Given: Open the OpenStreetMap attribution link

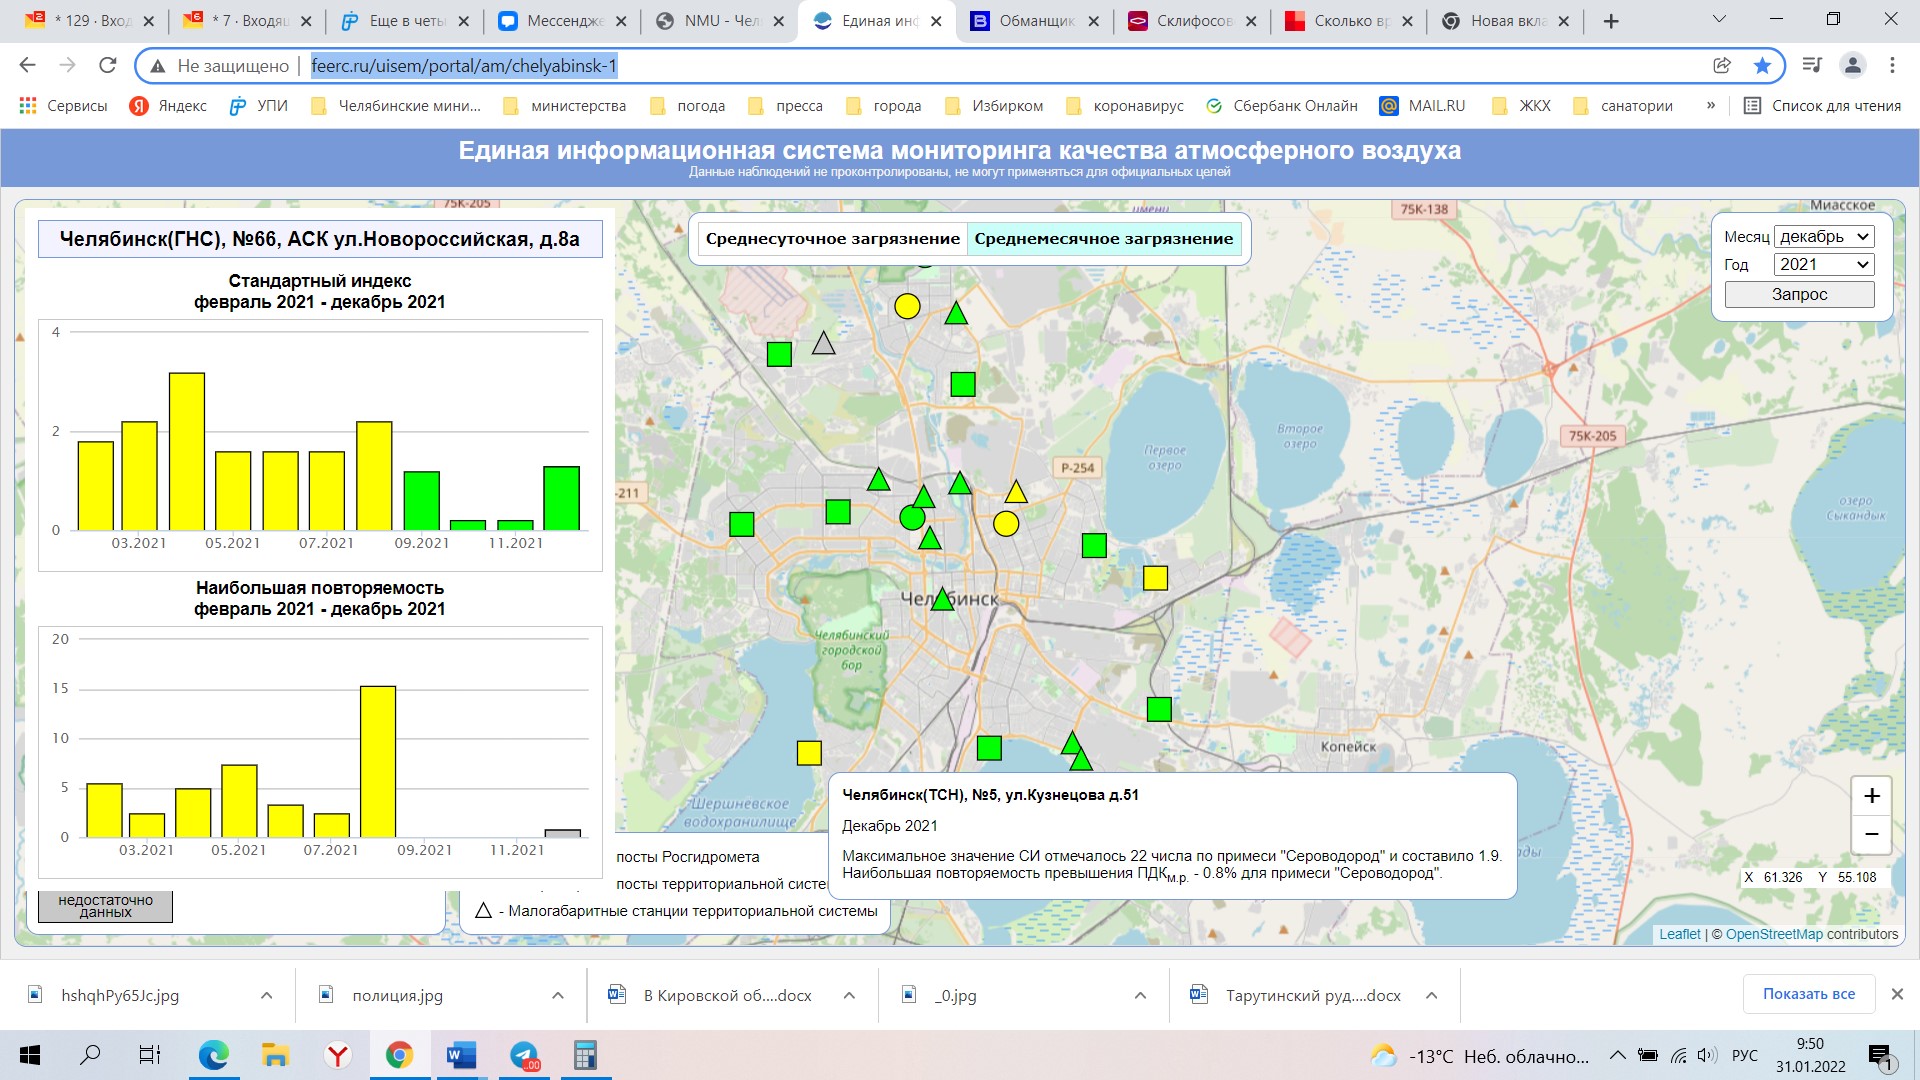Looking at the screenshot, I should pyautogui.click(x=1774, y=934).
